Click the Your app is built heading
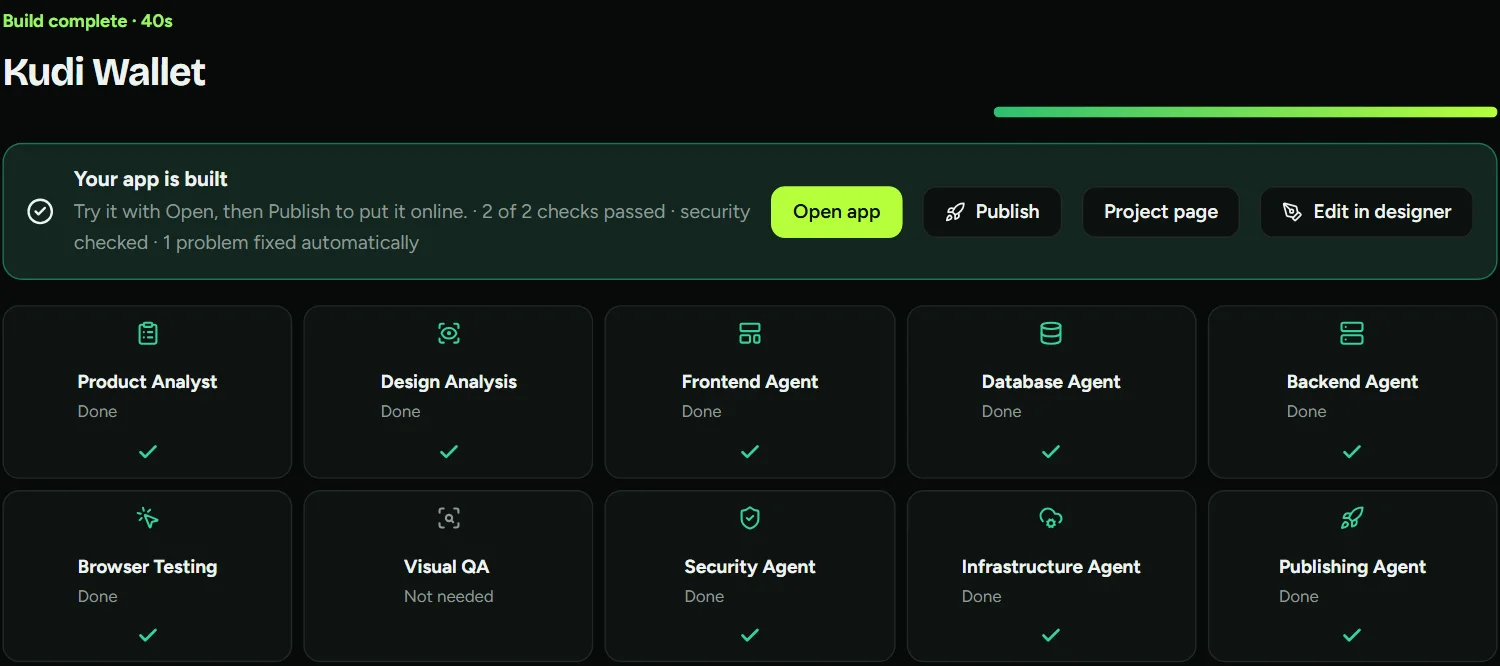This screenshot has height=666, width=1500. (151, 179)
